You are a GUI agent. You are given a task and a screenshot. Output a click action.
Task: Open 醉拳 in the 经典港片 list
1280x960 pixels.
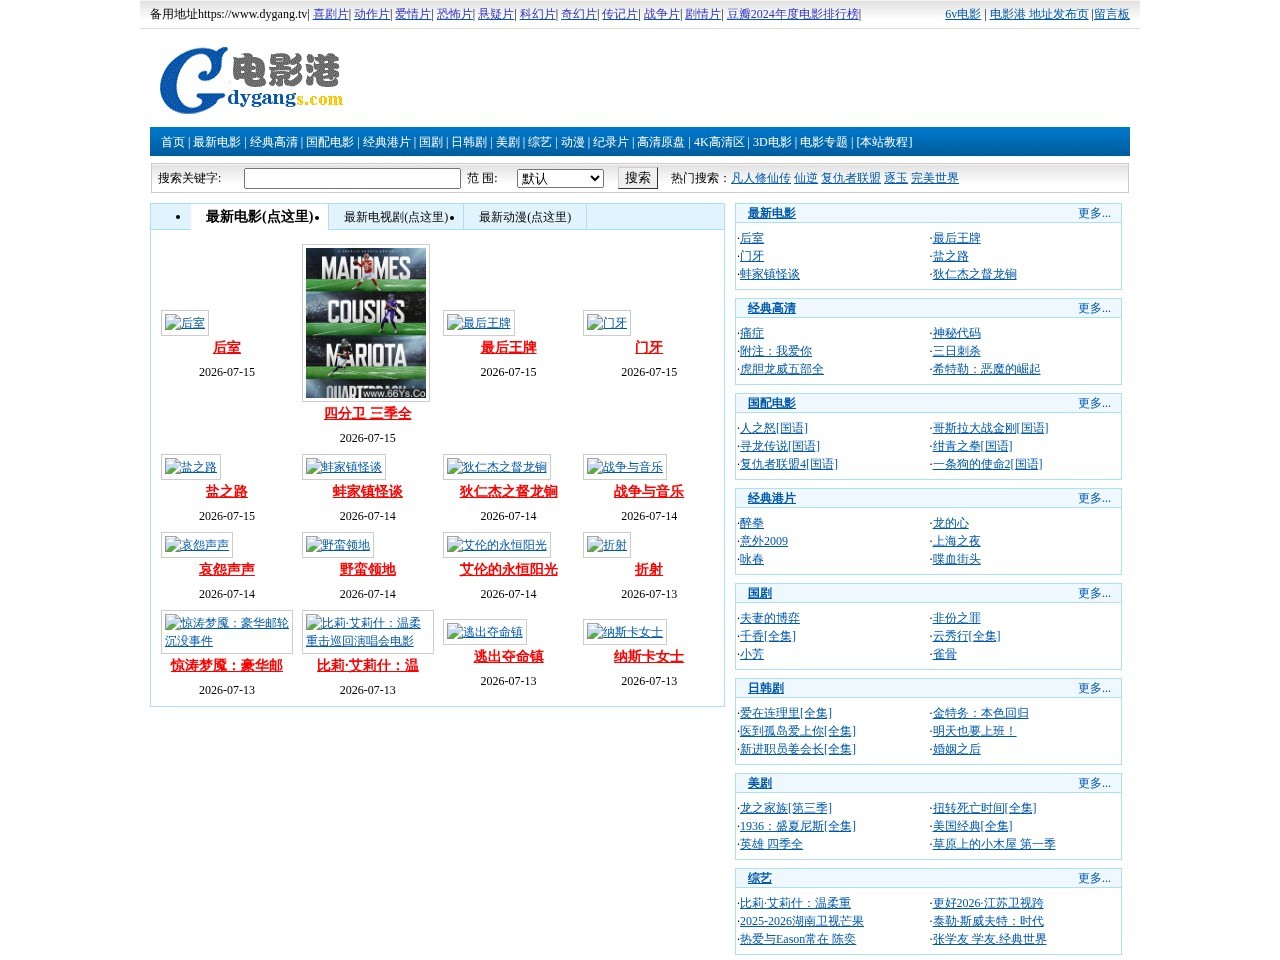click(752, 523)
